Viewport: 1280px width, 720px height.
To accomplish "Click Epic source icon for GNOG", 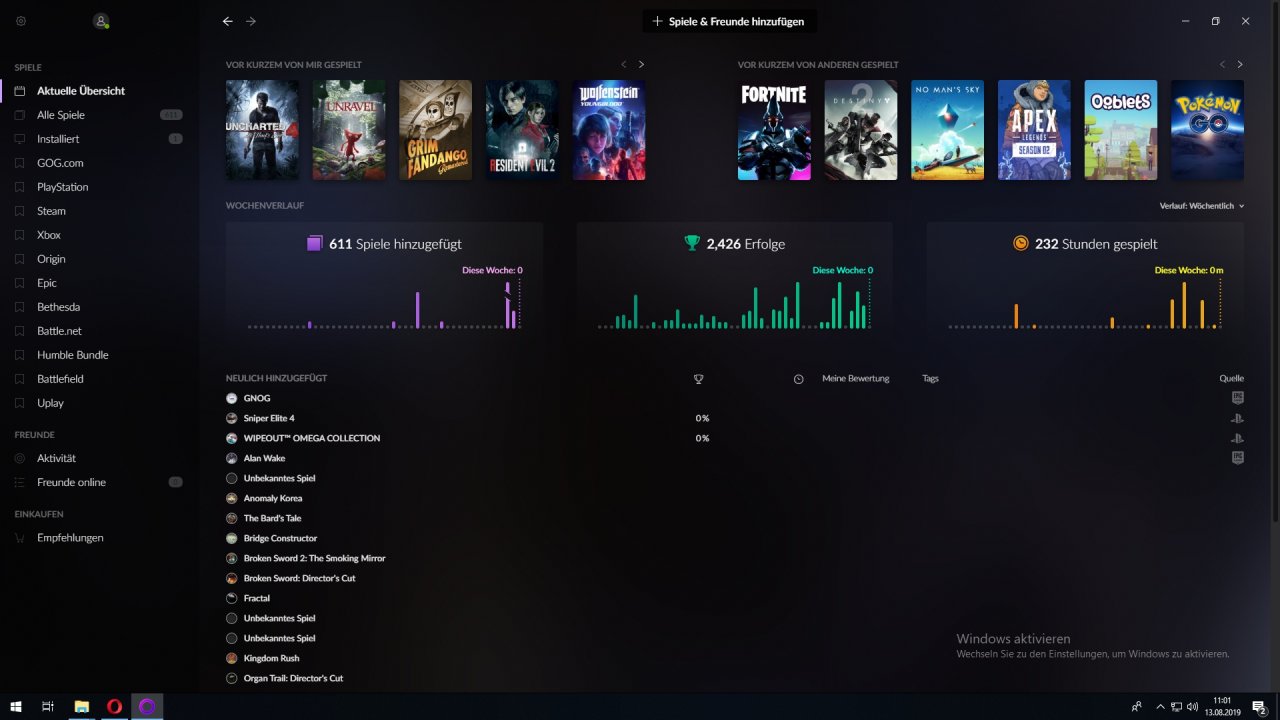I will click(1237, 398).
